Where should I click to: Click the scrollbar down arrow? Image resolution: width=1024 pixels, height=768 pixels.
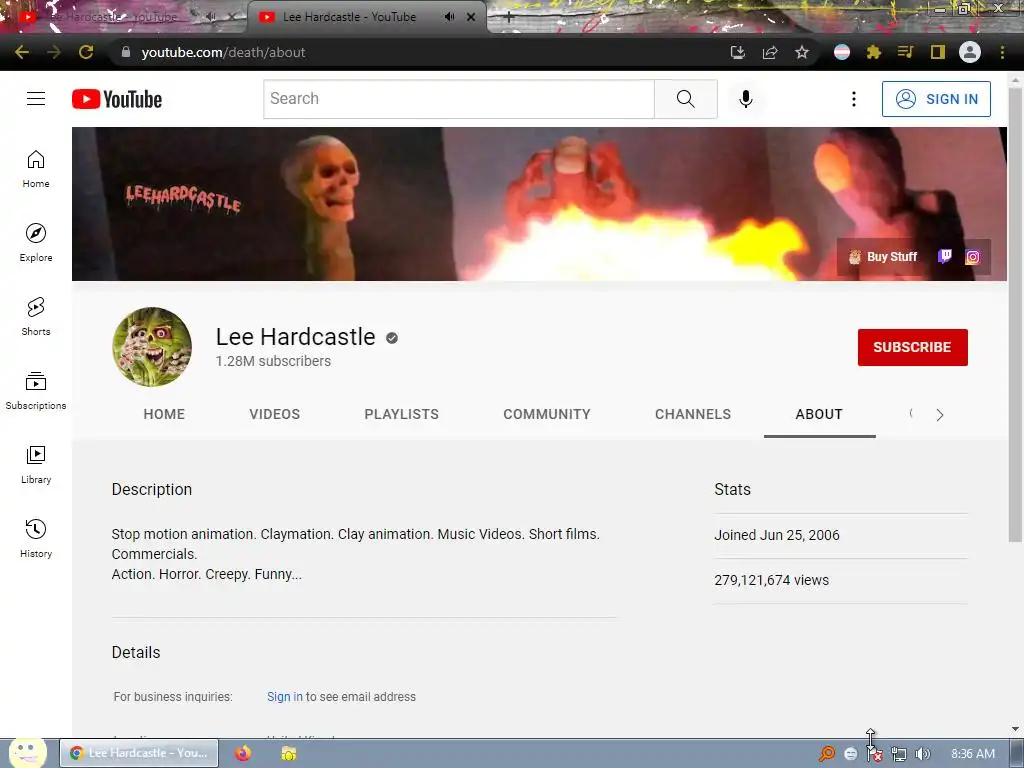[1015, 729]
